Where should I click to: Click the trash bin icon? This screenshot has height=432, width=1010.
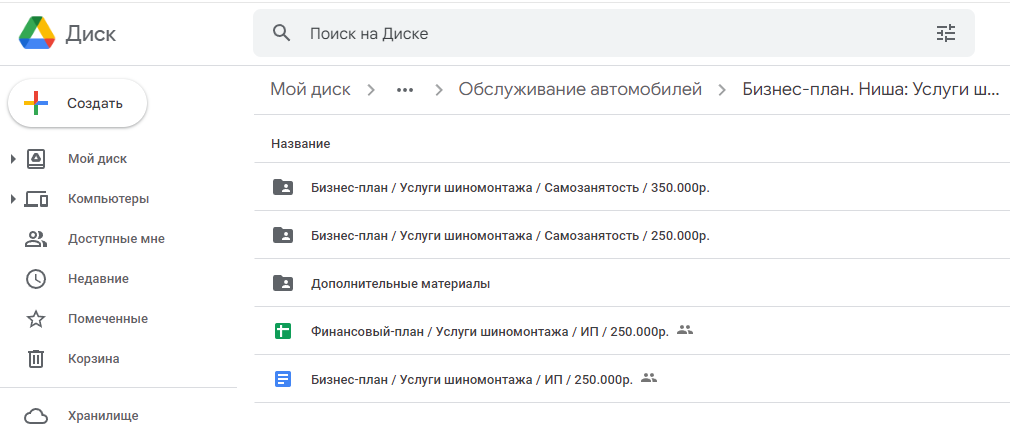tap(36, 359)
